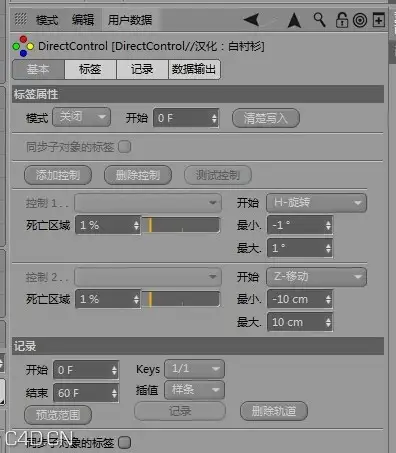The image size is (396, 453).
Task: Click the 标签属性 section header bar
Action: (x=198, y=94)
